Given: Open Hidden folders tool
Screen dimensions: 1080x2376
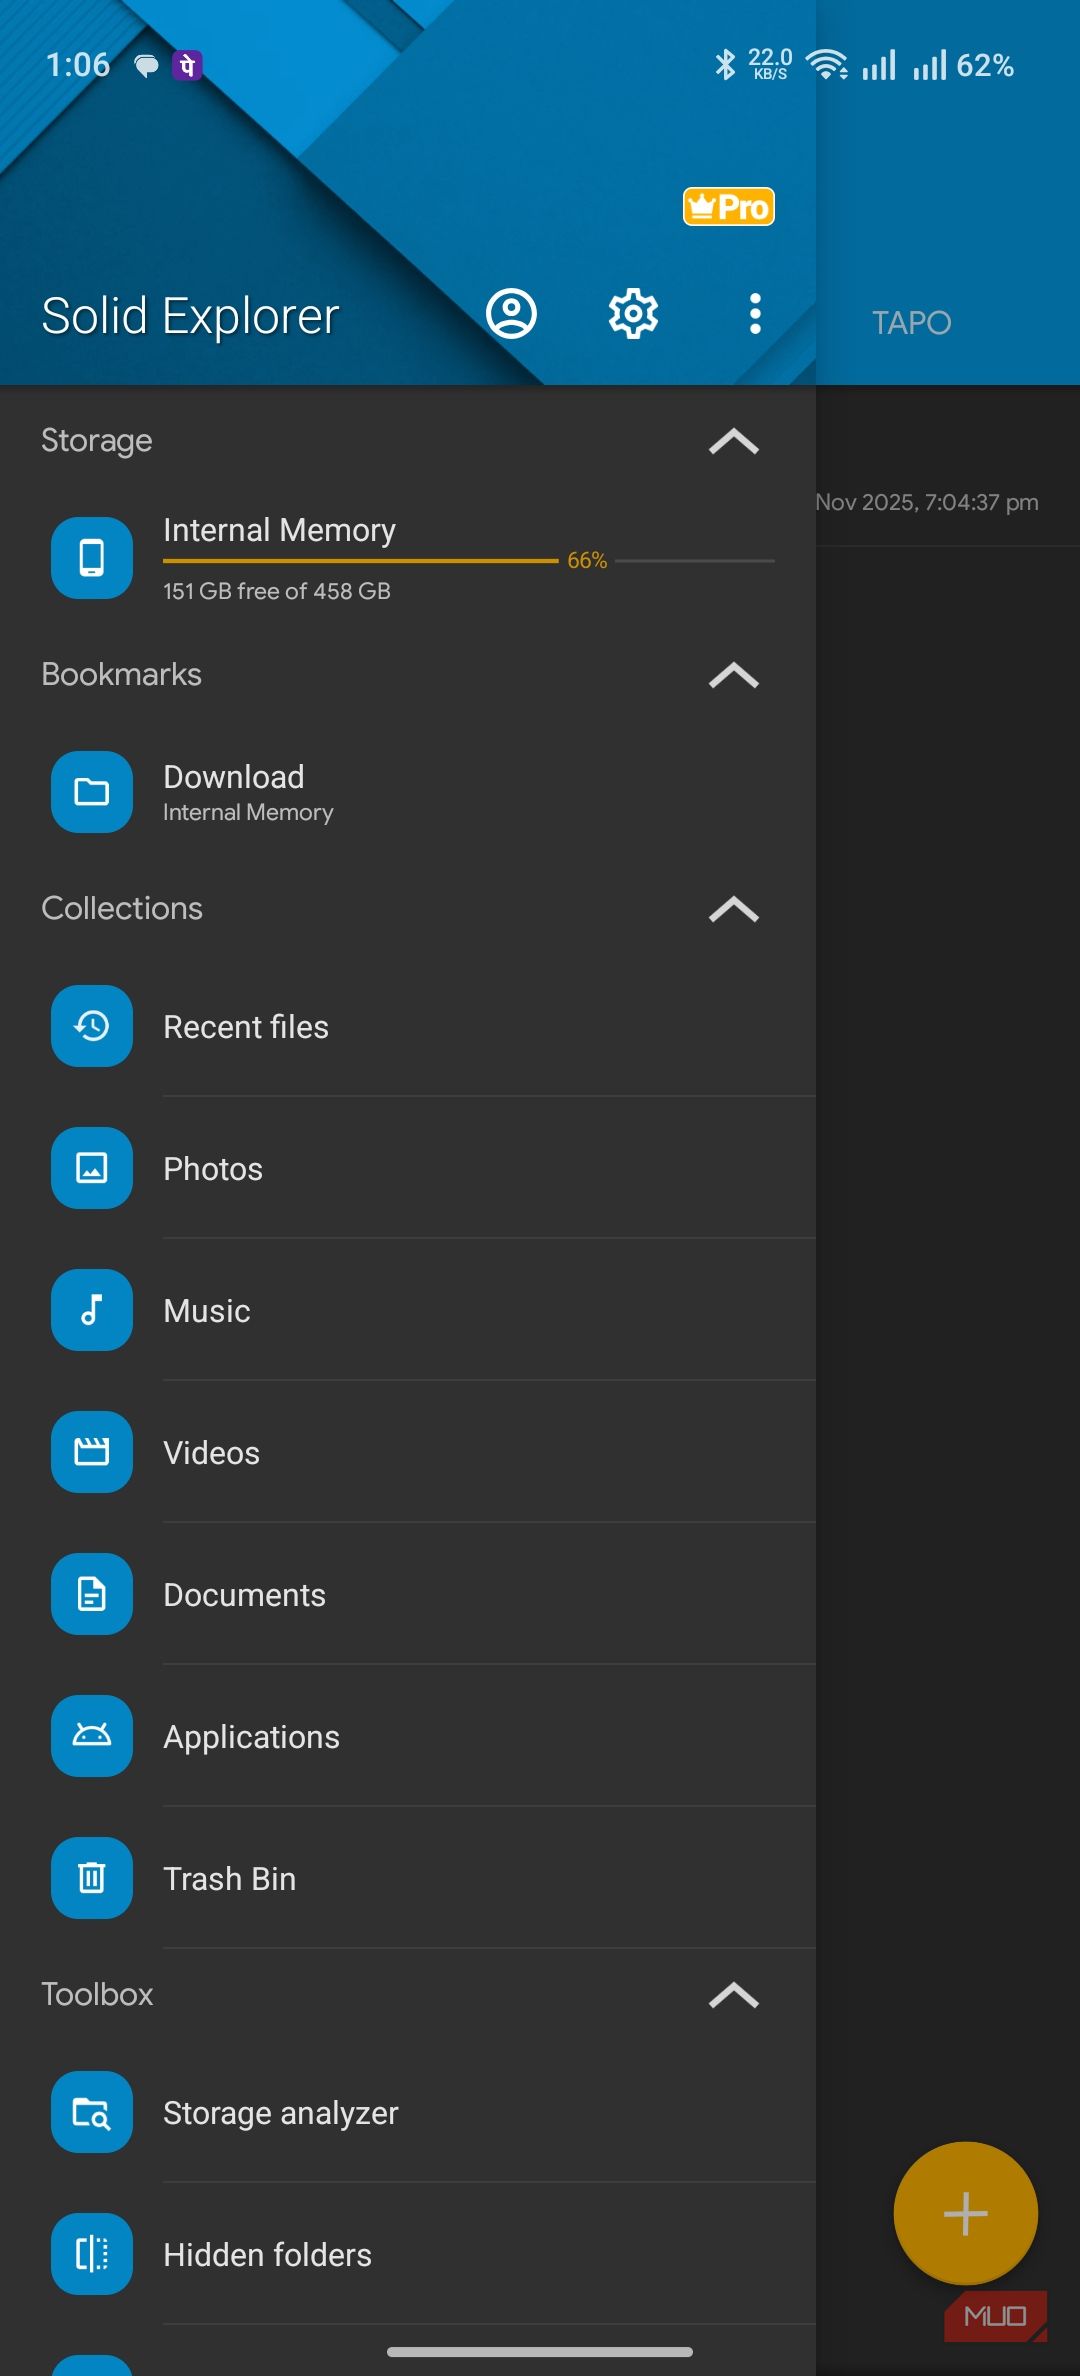Looking at the screenshot, I should click(x=408, y=2254).
